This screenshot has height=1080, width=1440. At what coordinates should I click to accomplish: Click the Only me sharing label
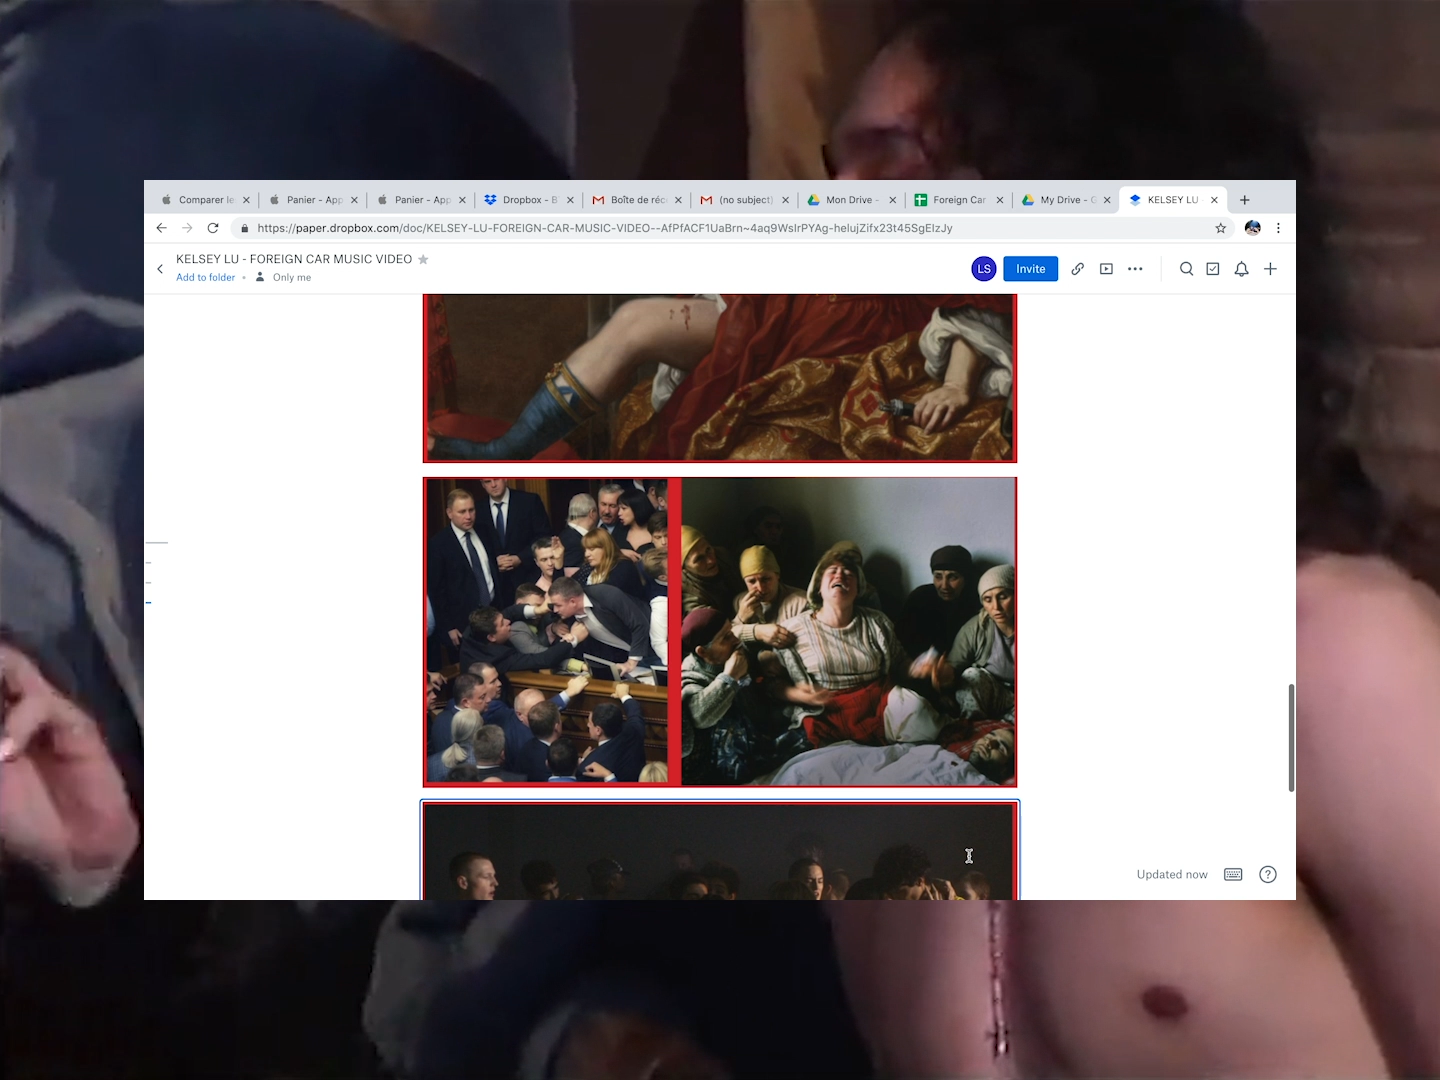[x=292, y=278]
